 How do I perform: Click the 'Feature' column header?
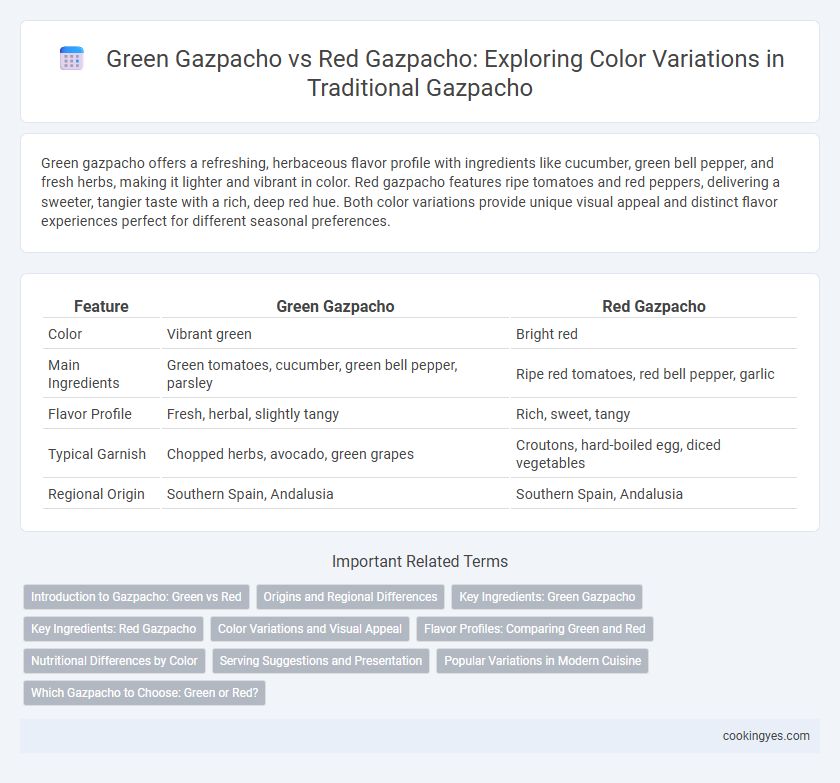[101, 306]
